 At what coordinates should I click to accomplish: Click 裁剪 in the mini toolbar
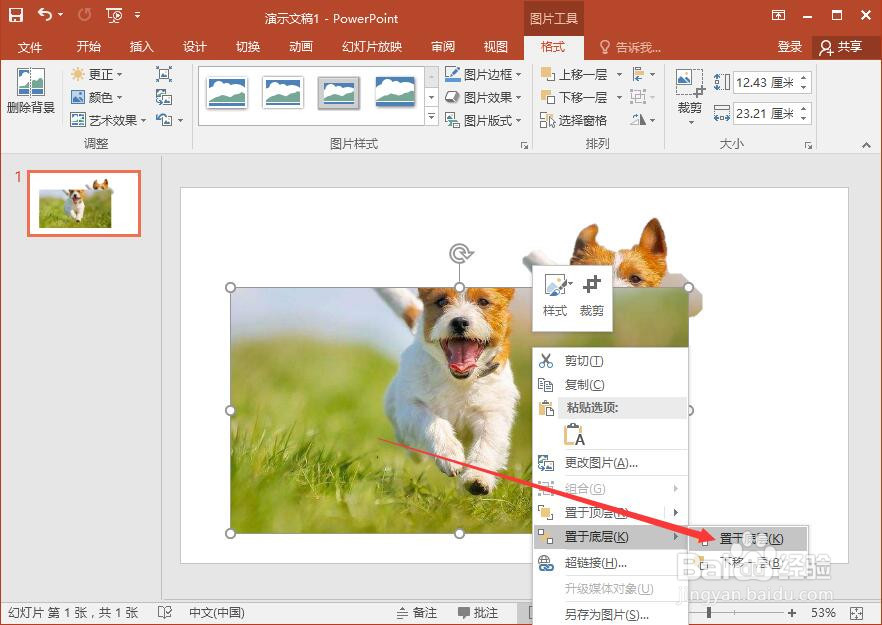tap(591, 296)
